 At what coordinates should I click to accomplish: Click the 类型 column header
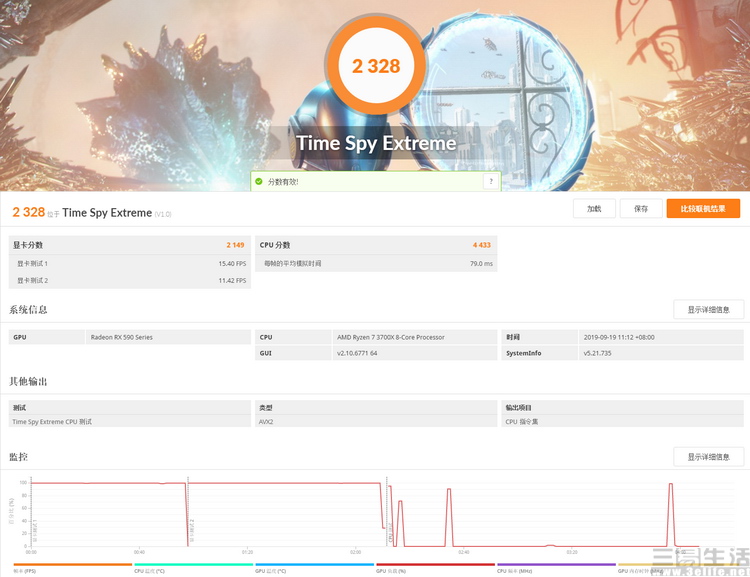click(376, 408)
